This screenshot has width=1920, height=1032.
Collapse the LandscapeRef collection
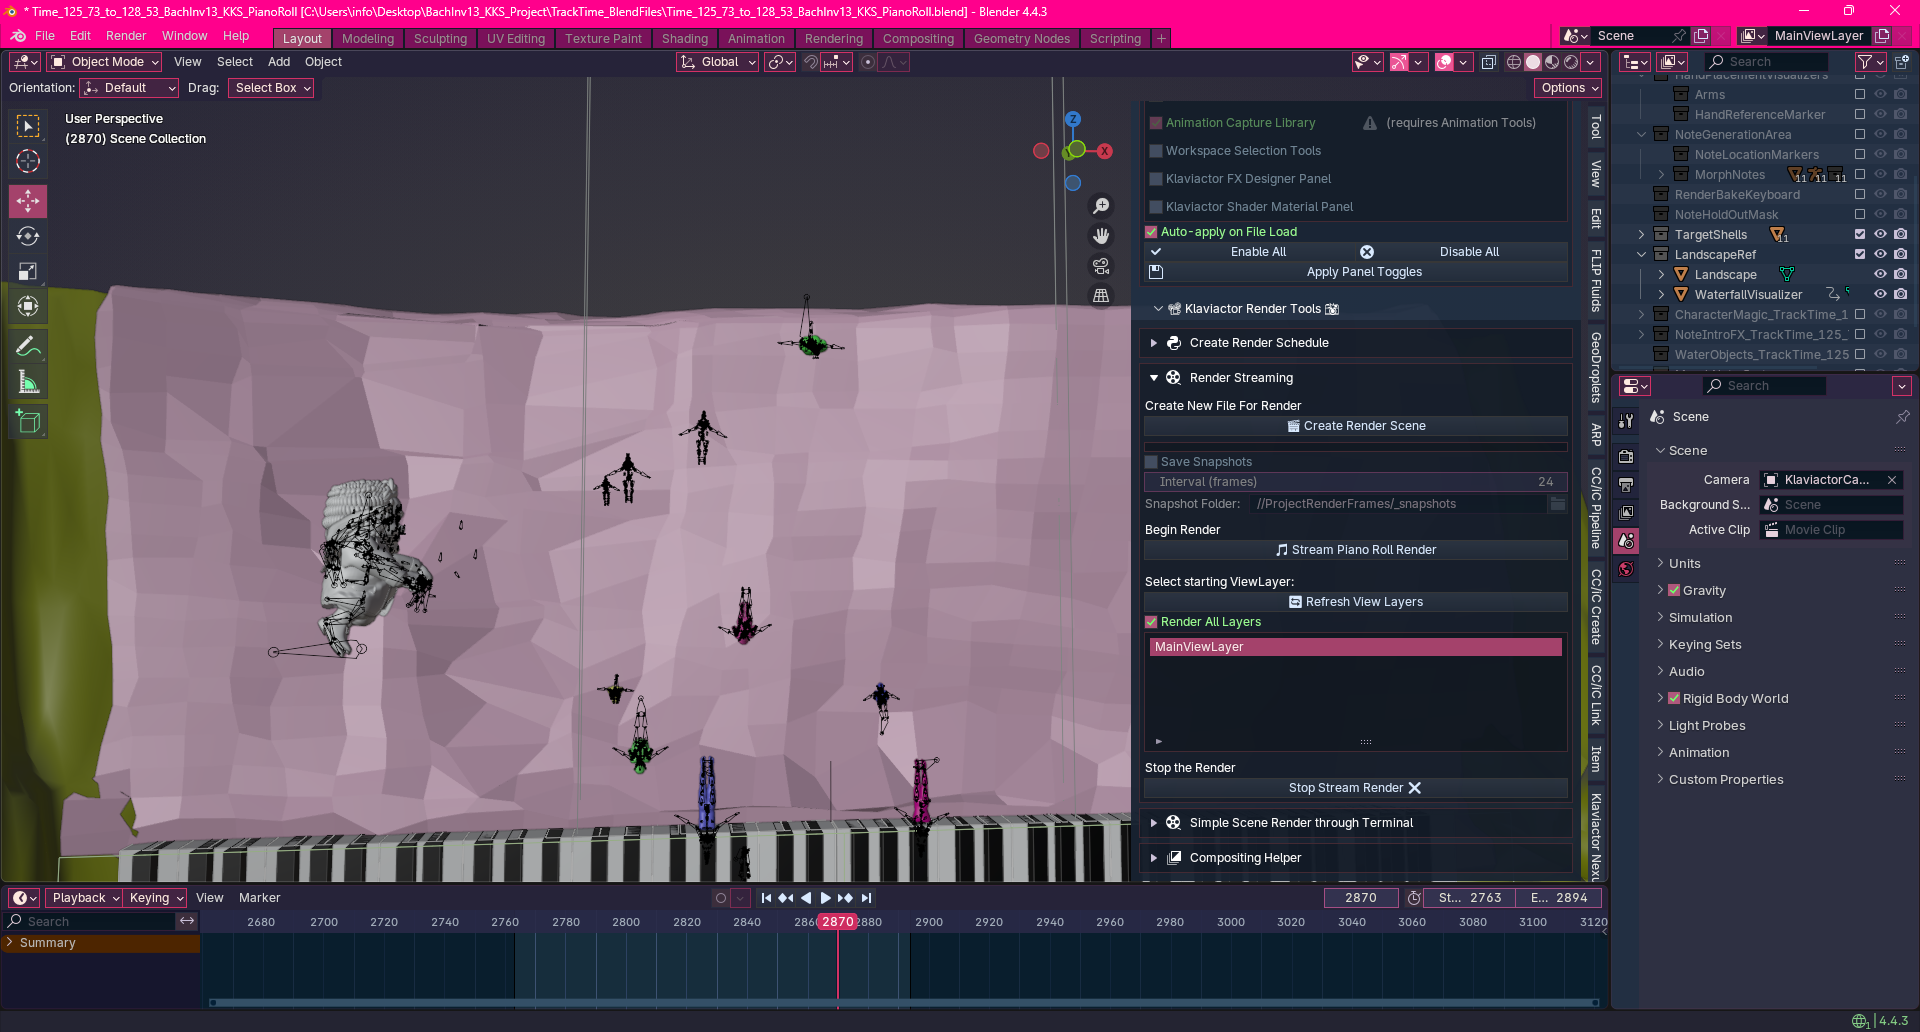tap(1641, 254)
